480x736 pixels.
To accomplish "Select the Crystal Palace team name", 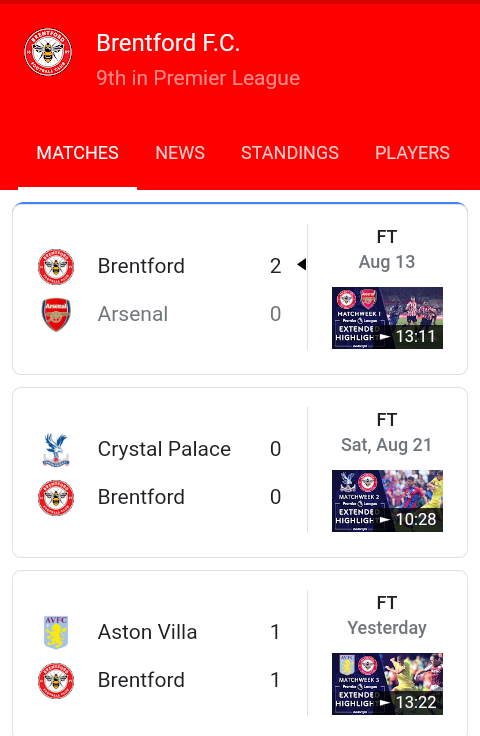I will pyautogui.click(x=164, y=449).
